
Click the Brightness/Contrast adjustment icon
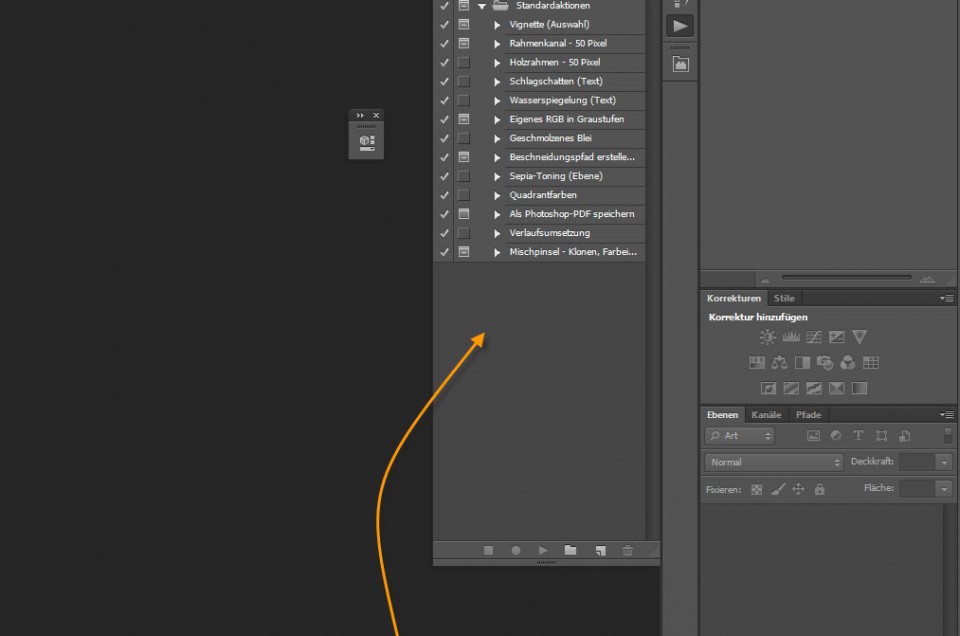point(768,338)
